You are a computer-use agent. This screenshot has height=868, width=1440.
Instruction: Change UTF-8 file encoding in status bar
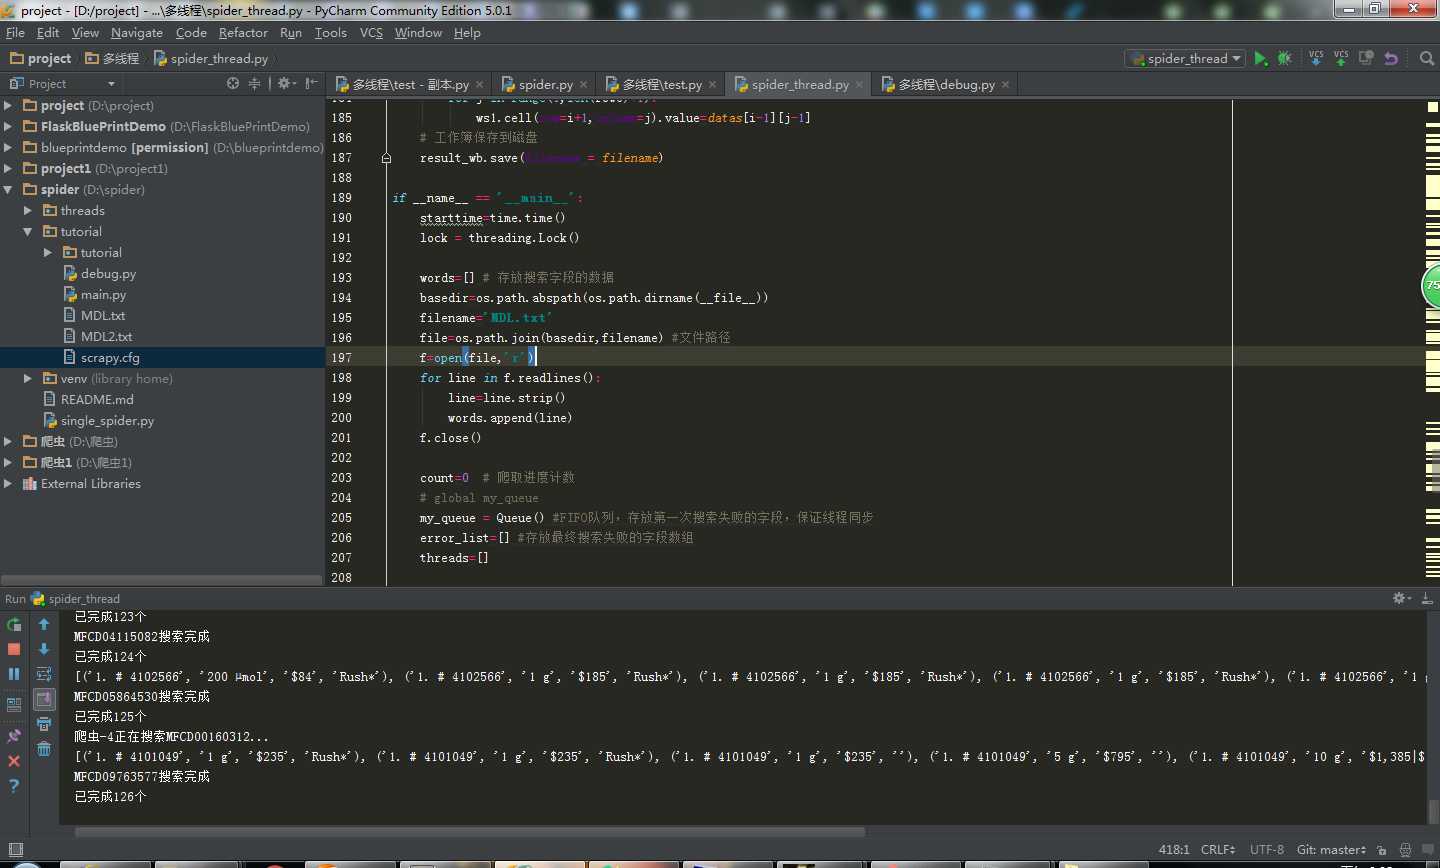(1266, 850)
